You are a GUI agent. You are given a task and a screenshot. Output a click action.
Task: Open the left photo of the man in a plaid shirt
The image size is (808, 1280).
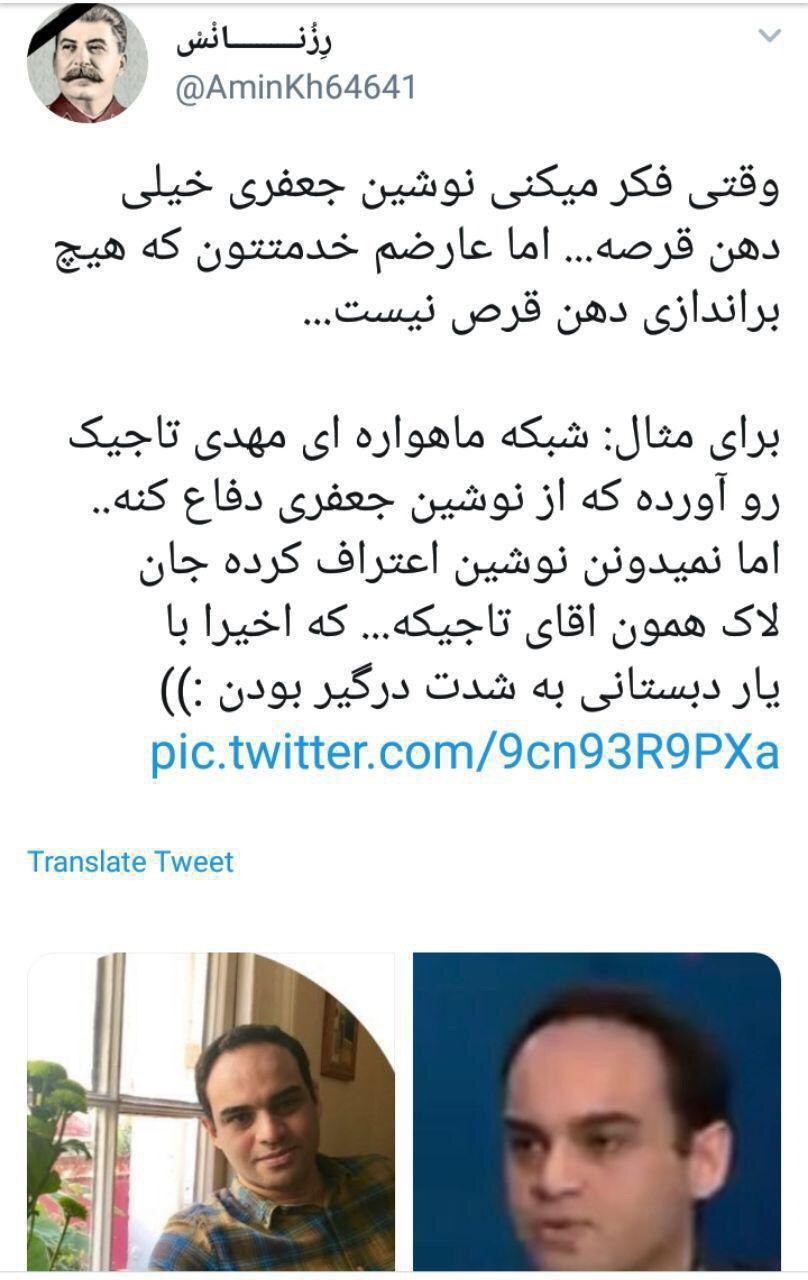click(x=211, y=1111)
